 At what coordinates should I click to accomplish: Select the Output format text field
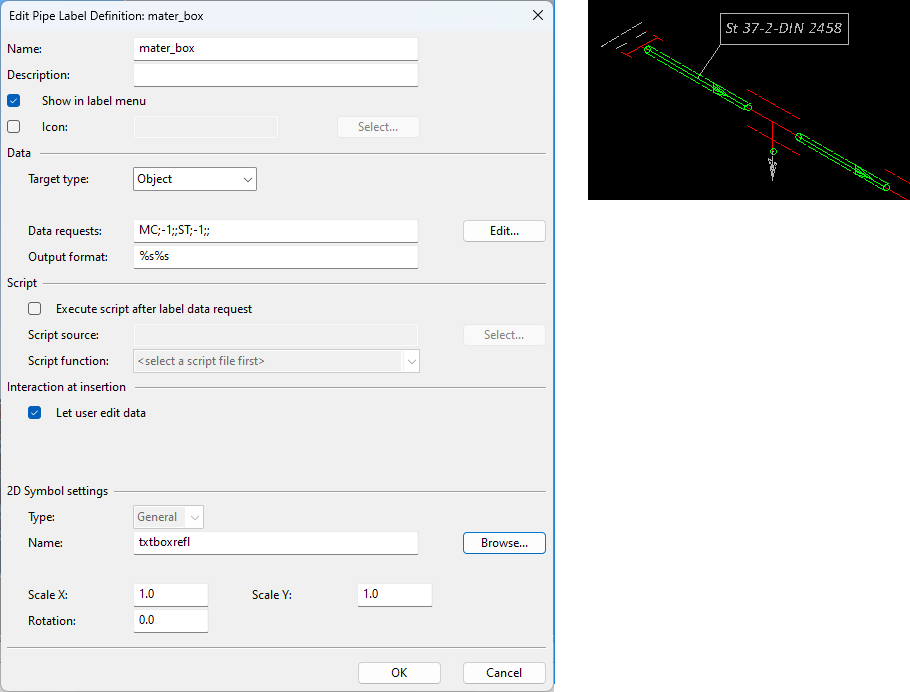click(275, 257)
